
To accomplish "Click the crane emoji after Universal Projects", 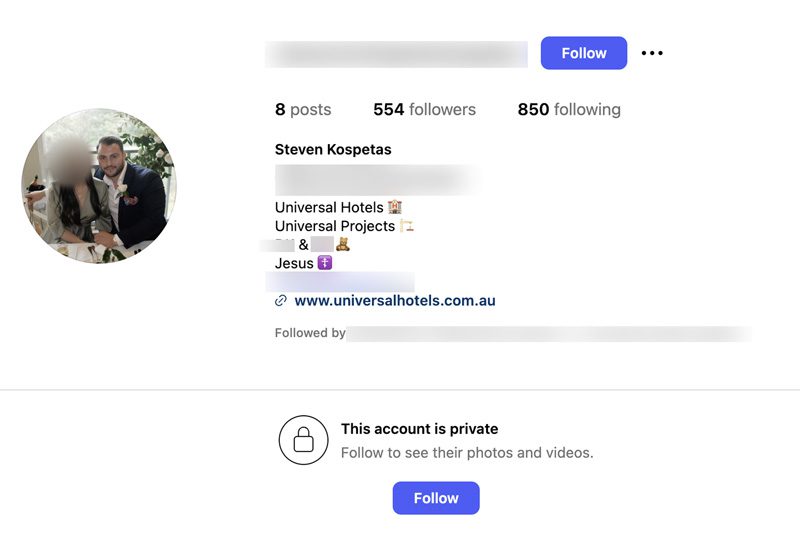I will tap(407, 226).
